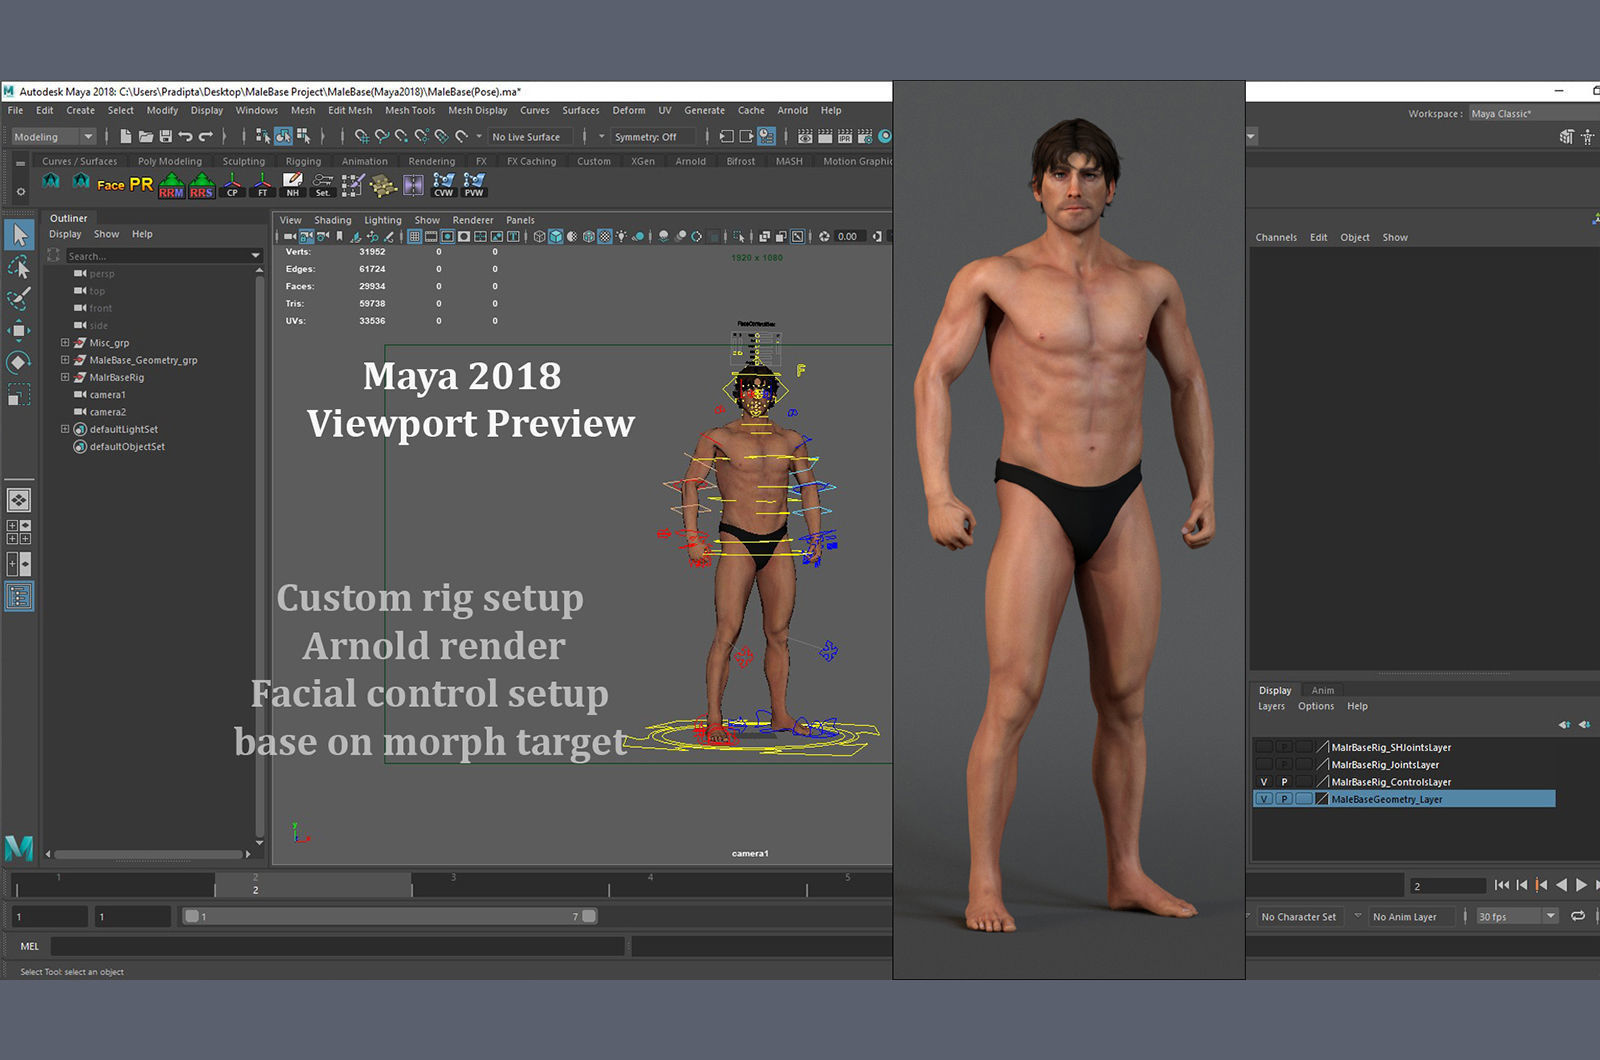
Task: Go to start of playback range
Action: [1501, 885]
